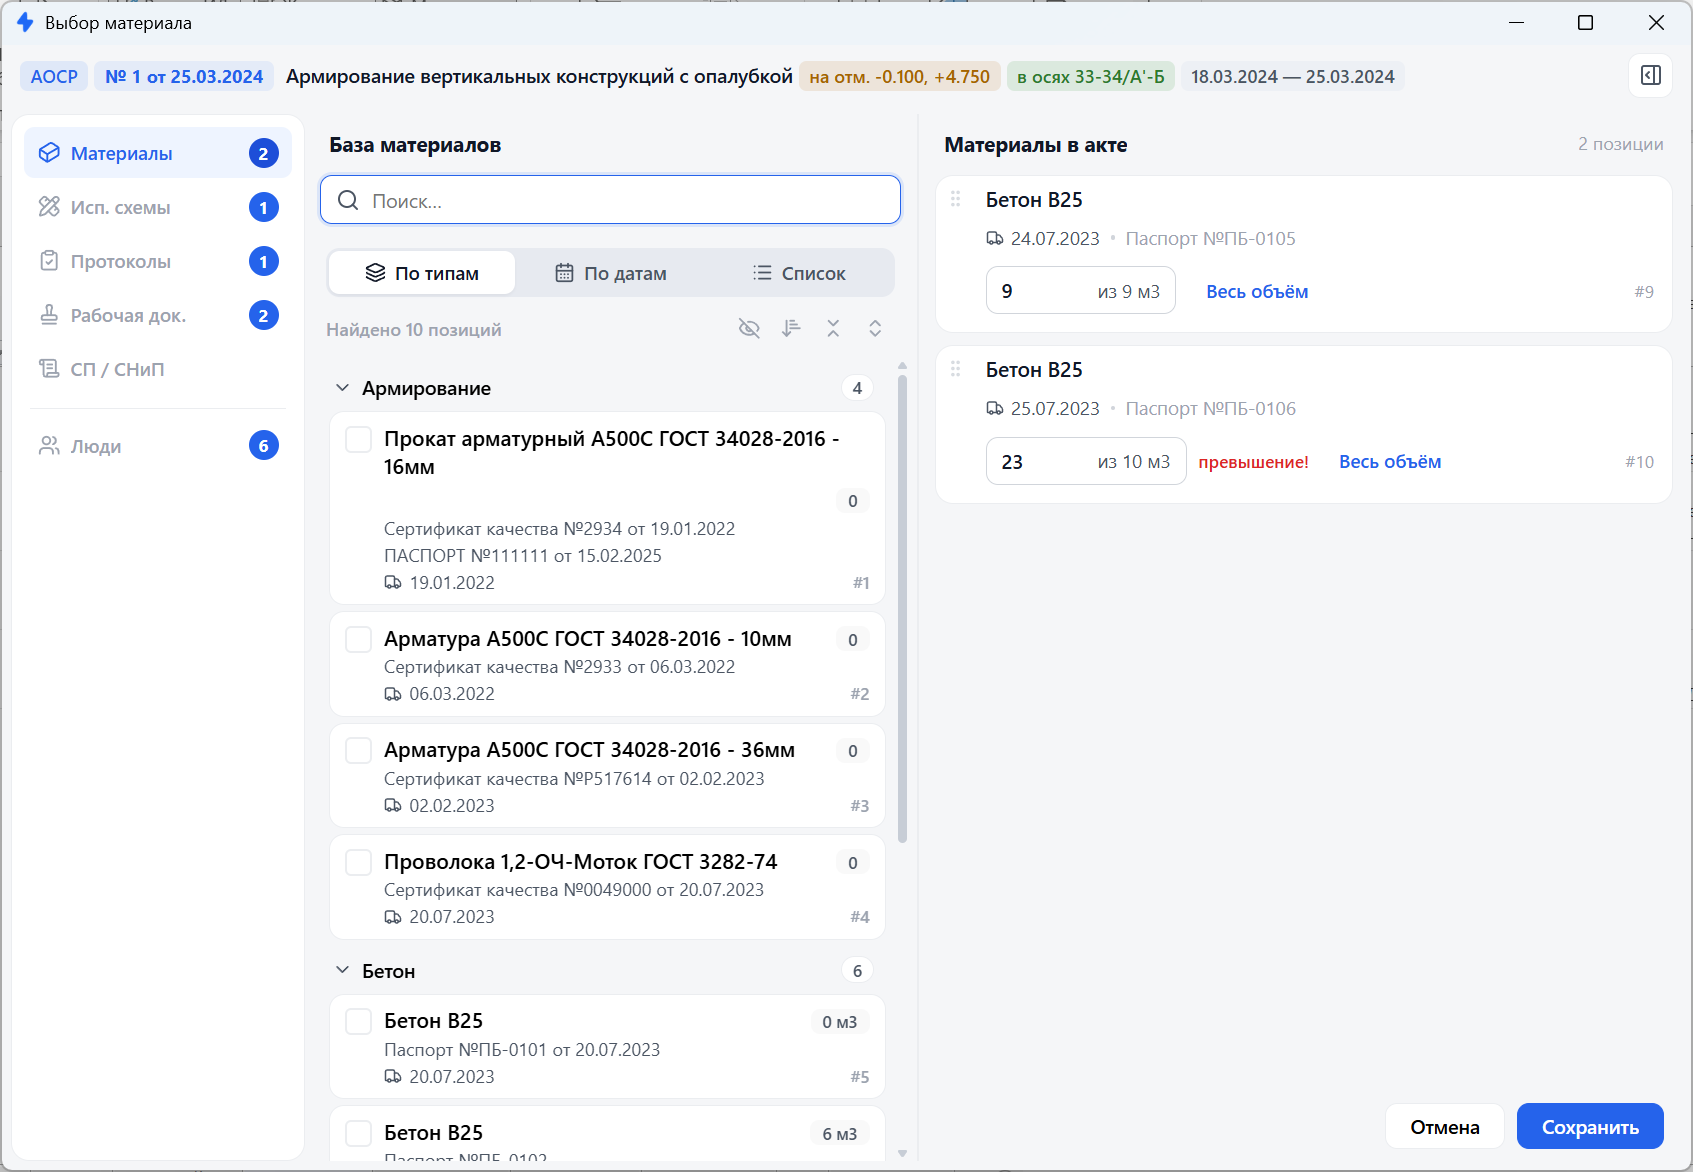Switch to Список view
The height and width of the screenshot is (1172, 1693).
tap(799, 273)
